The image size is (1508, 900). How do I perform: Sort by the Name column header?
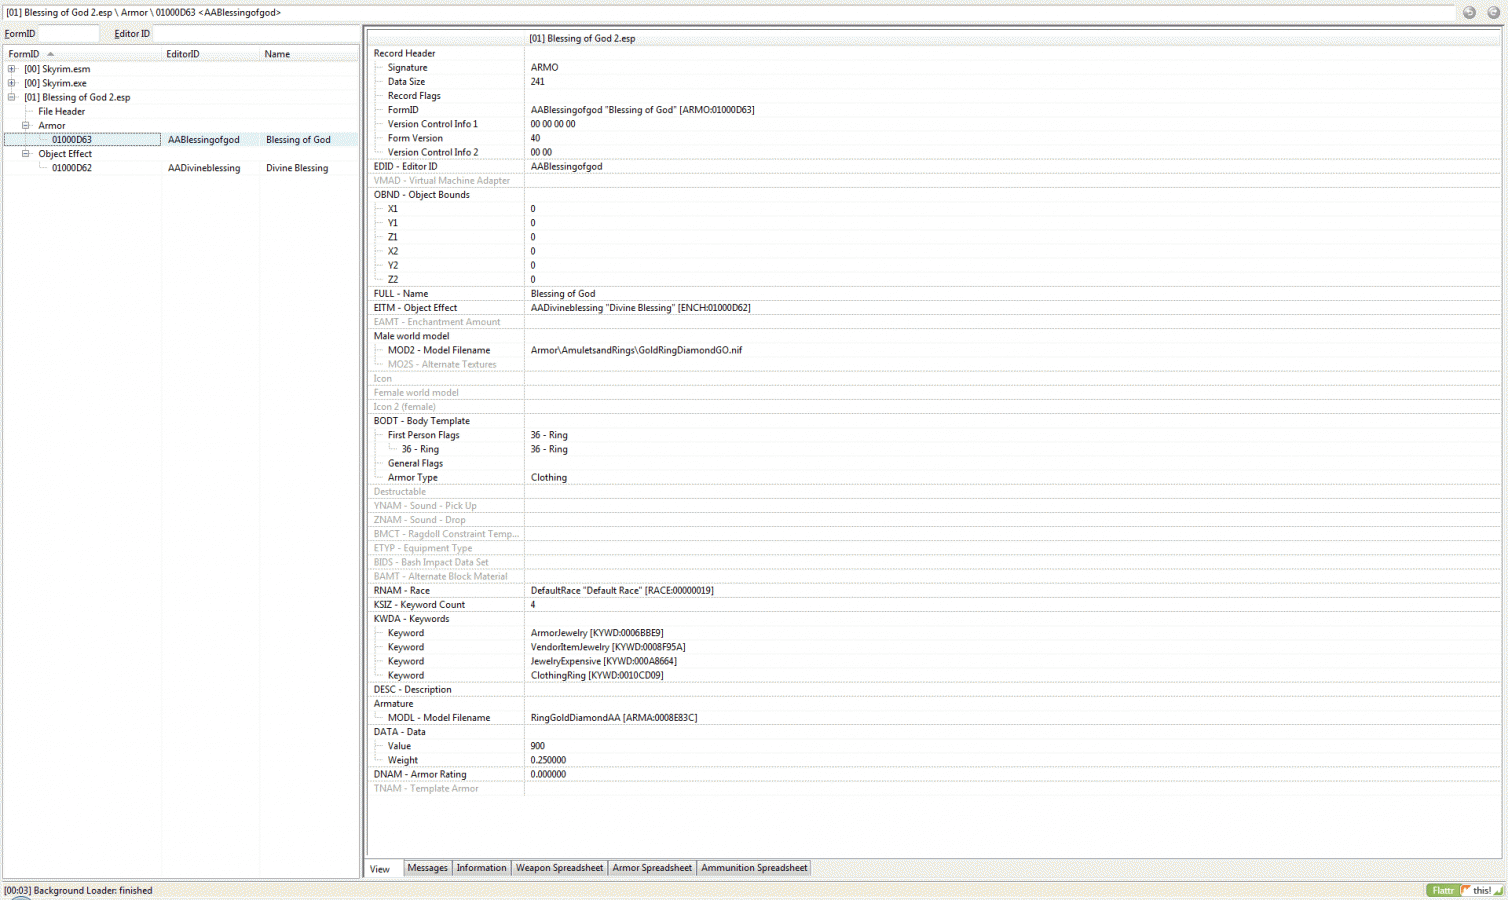277,54
